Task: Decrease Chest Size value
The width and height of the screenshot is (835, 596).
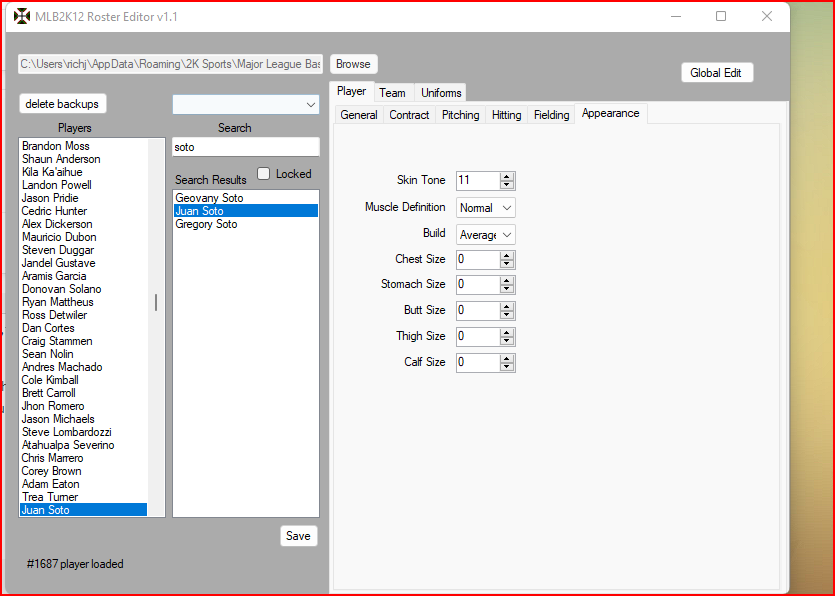Action: (507, 264)
